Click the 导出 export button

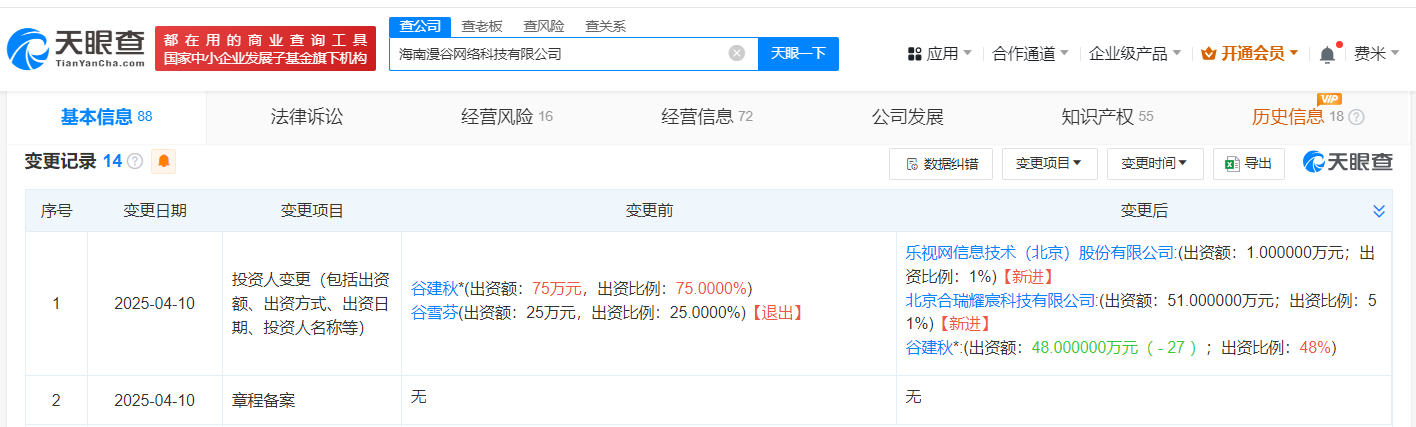click(x=1249, y=164)
